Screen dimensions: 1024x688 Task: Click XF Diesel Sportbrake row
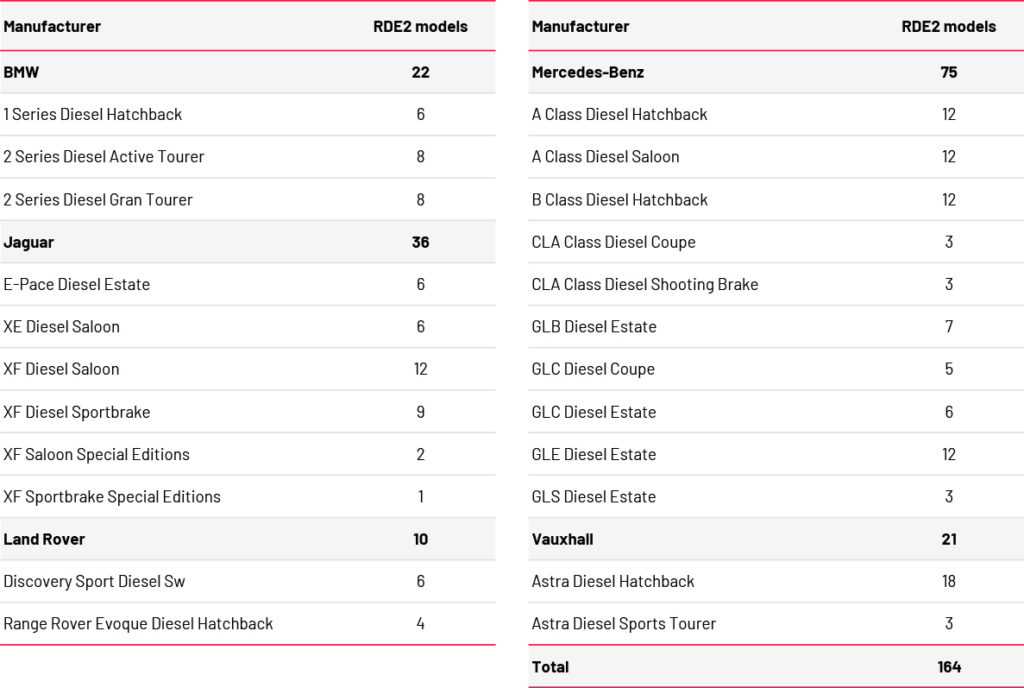(77, 411)
